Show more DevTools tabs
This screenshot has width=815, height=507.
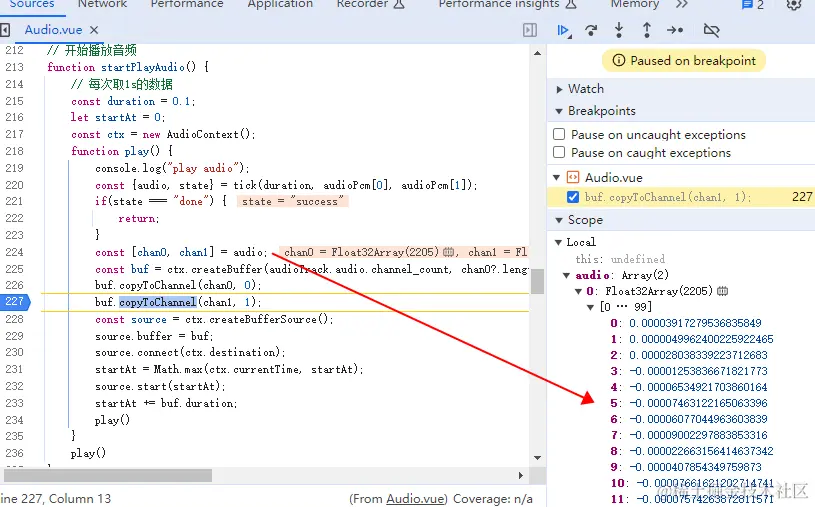tap(682, 4)
